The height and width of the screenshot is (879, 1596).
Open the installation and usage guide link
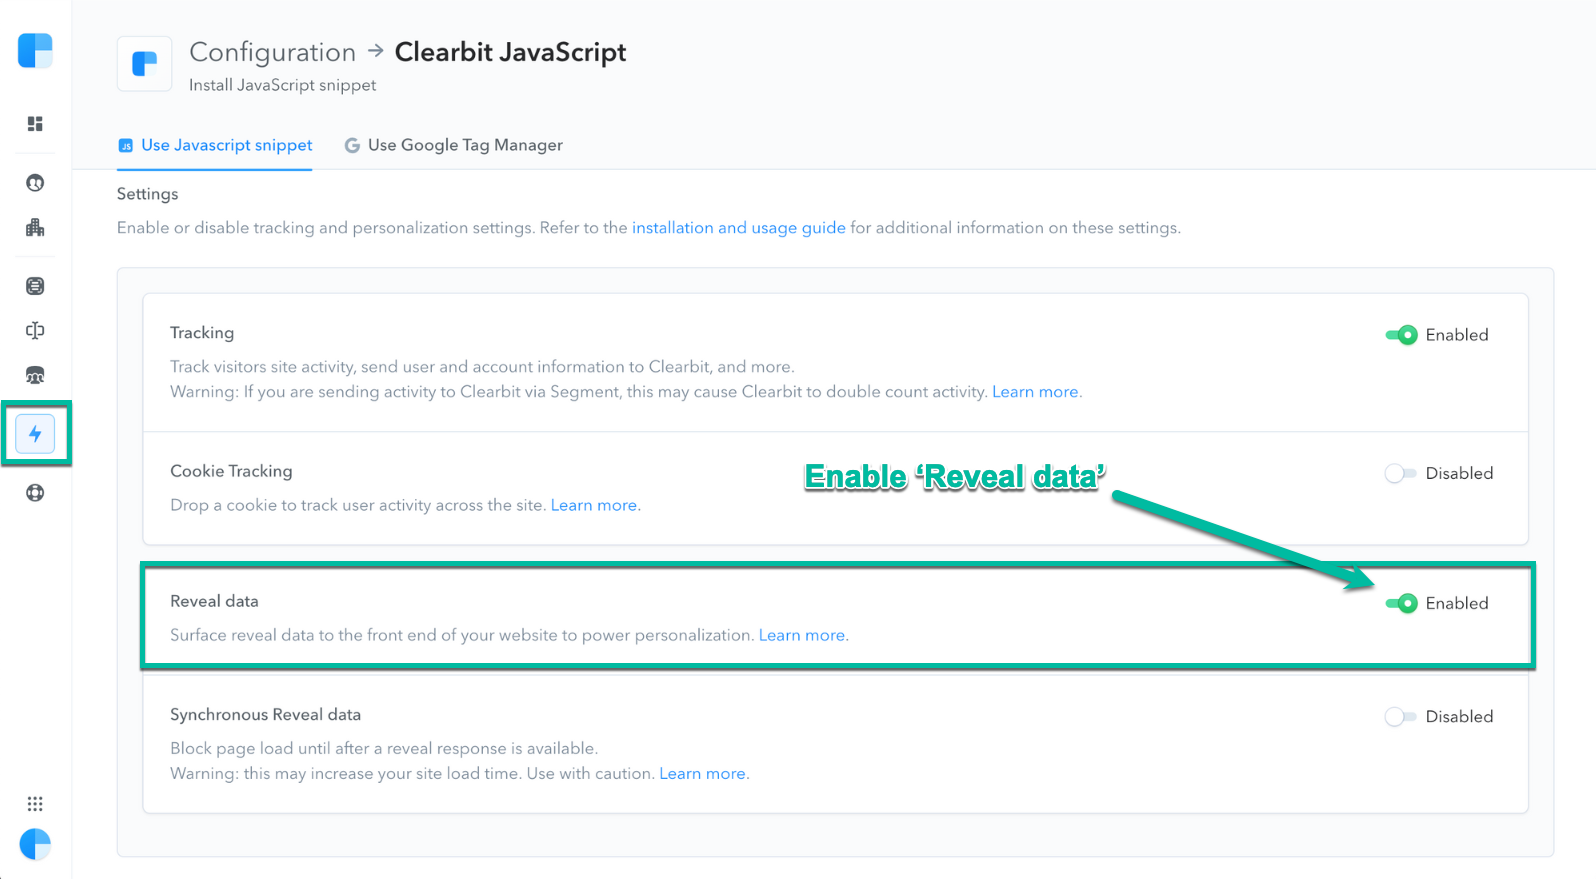pos(739,228)
